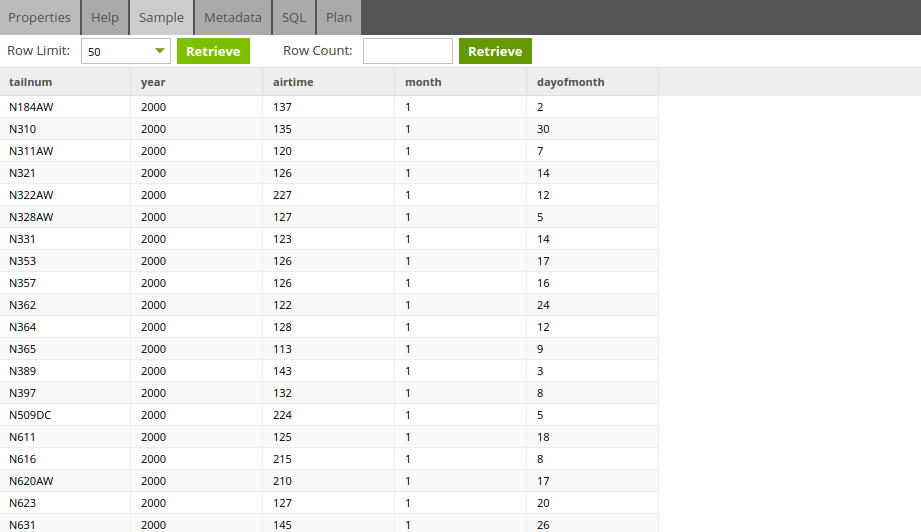Open the Help tab
921x532 pixels.
105,18
